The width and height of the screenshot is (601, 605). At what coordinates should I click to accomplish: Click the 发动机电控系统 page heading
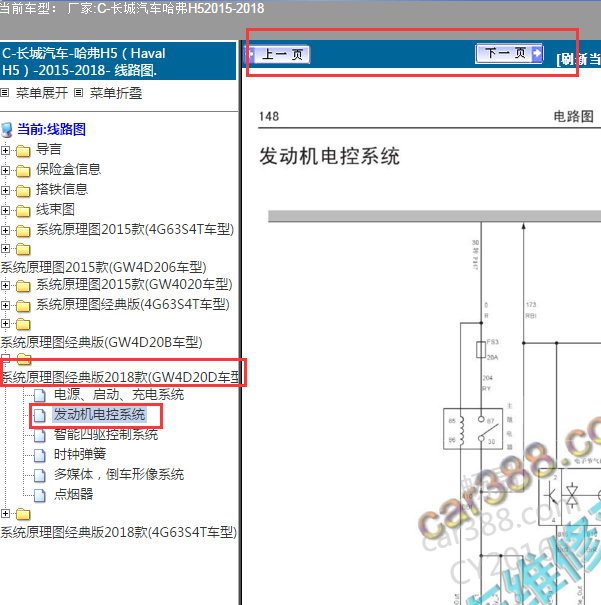(329, 156)
